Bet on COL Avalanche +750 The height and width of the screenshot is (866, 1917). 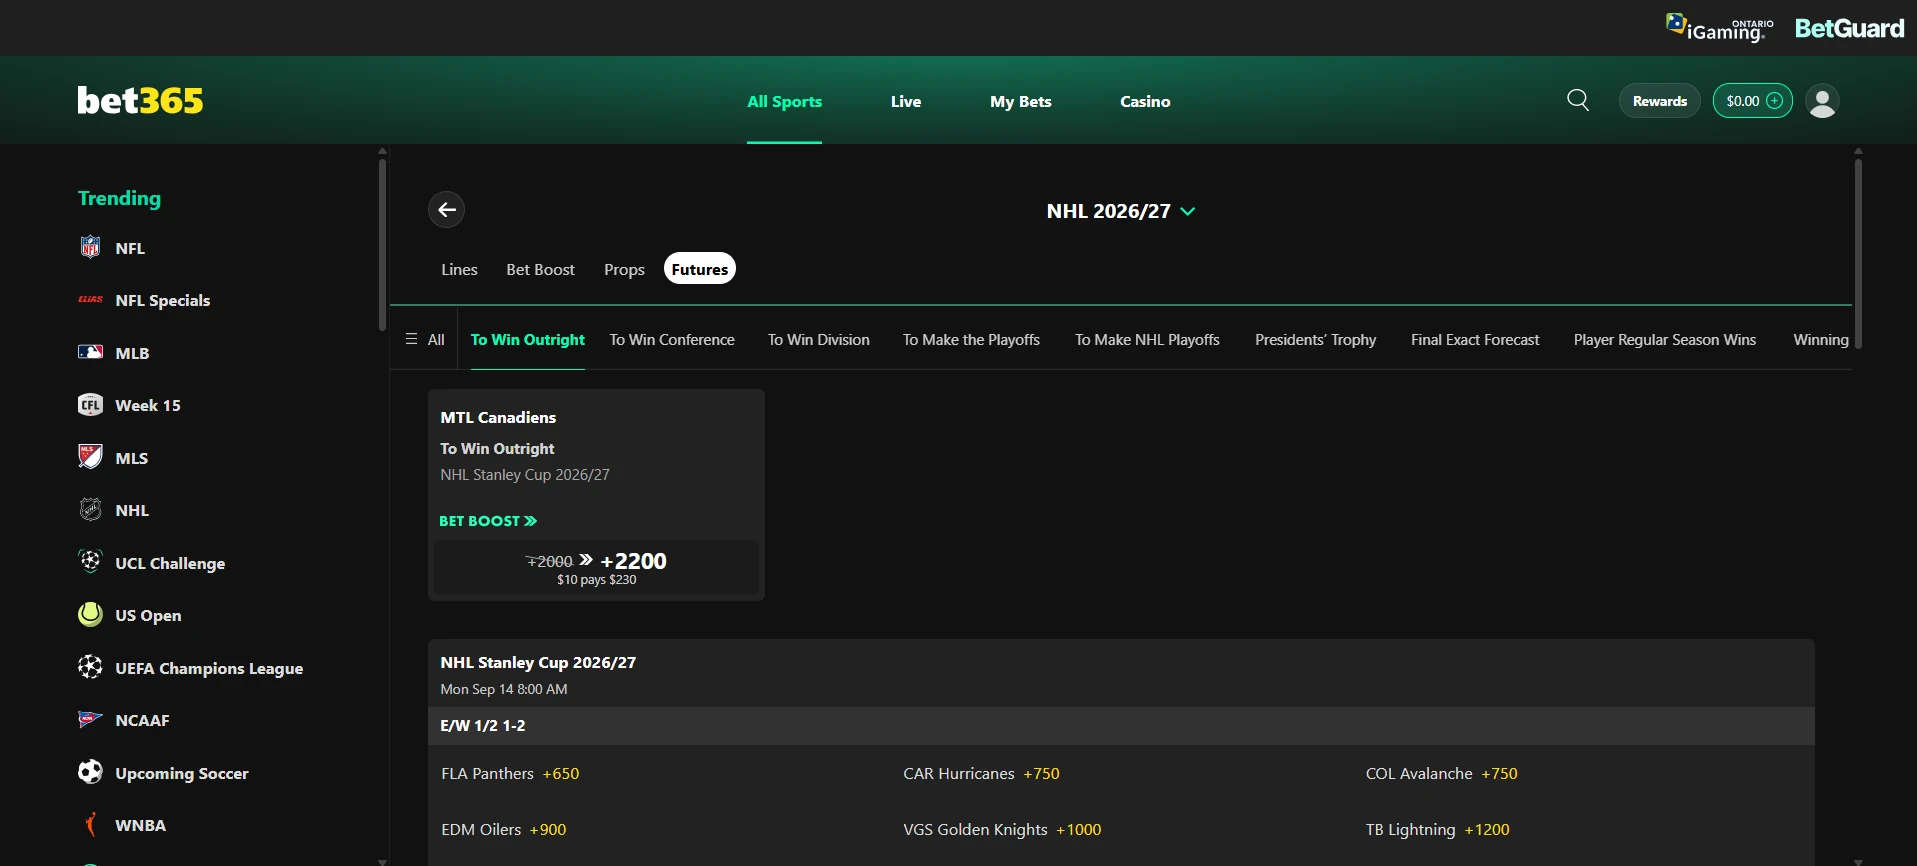(1441, 773)
